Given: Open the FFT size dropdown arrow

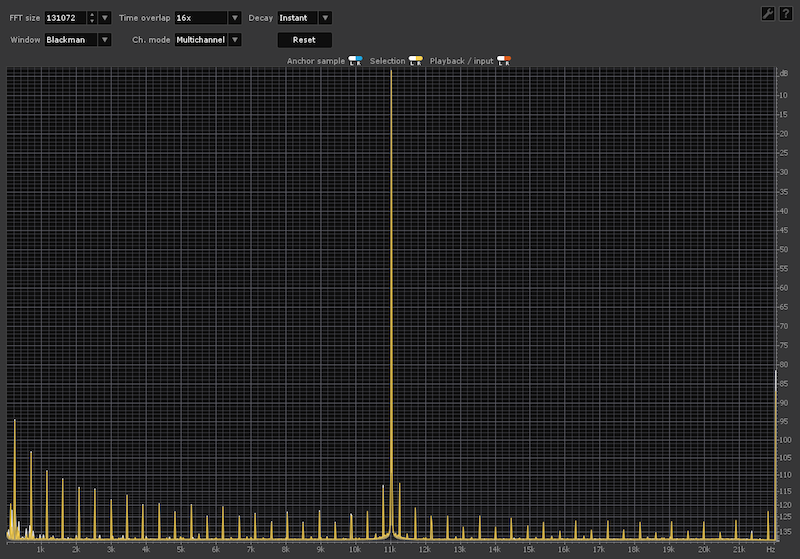Looking at the screenshot, I should 105,18.
